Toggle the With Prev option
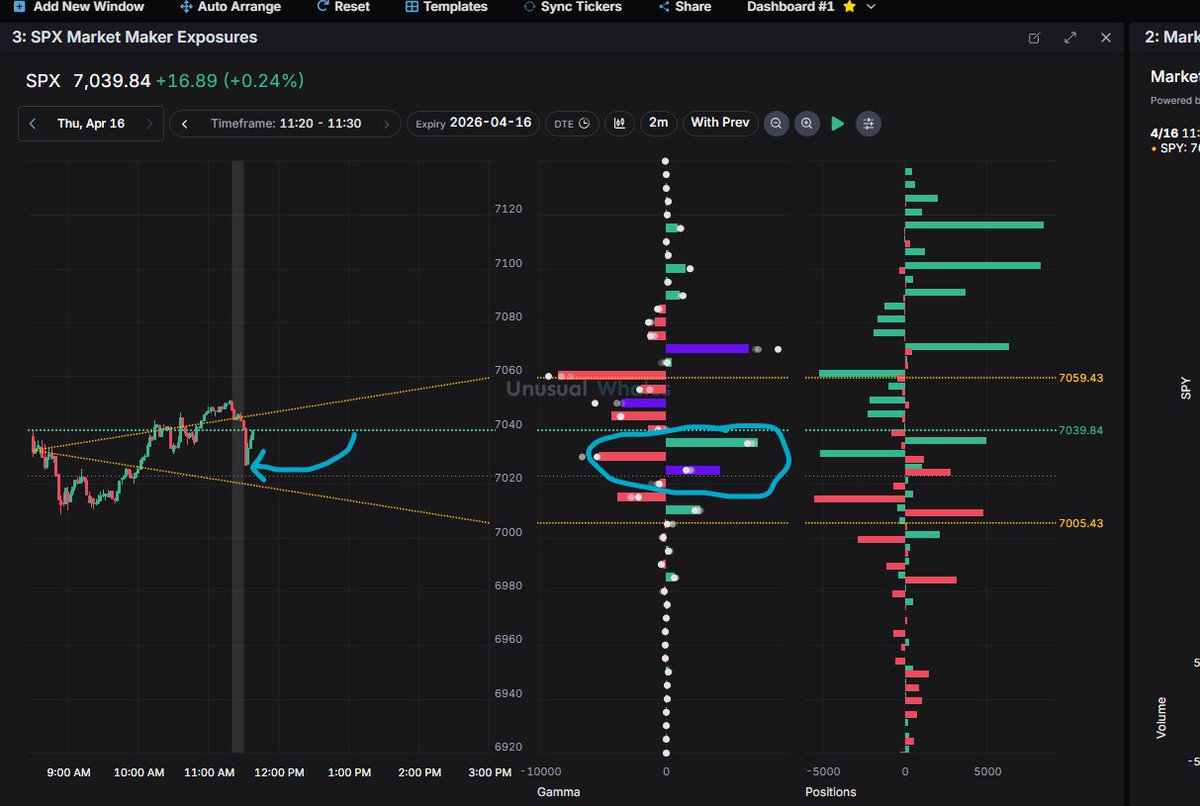Image resolution: width=1200 pixels, height=806 pixels. point(720,123)
